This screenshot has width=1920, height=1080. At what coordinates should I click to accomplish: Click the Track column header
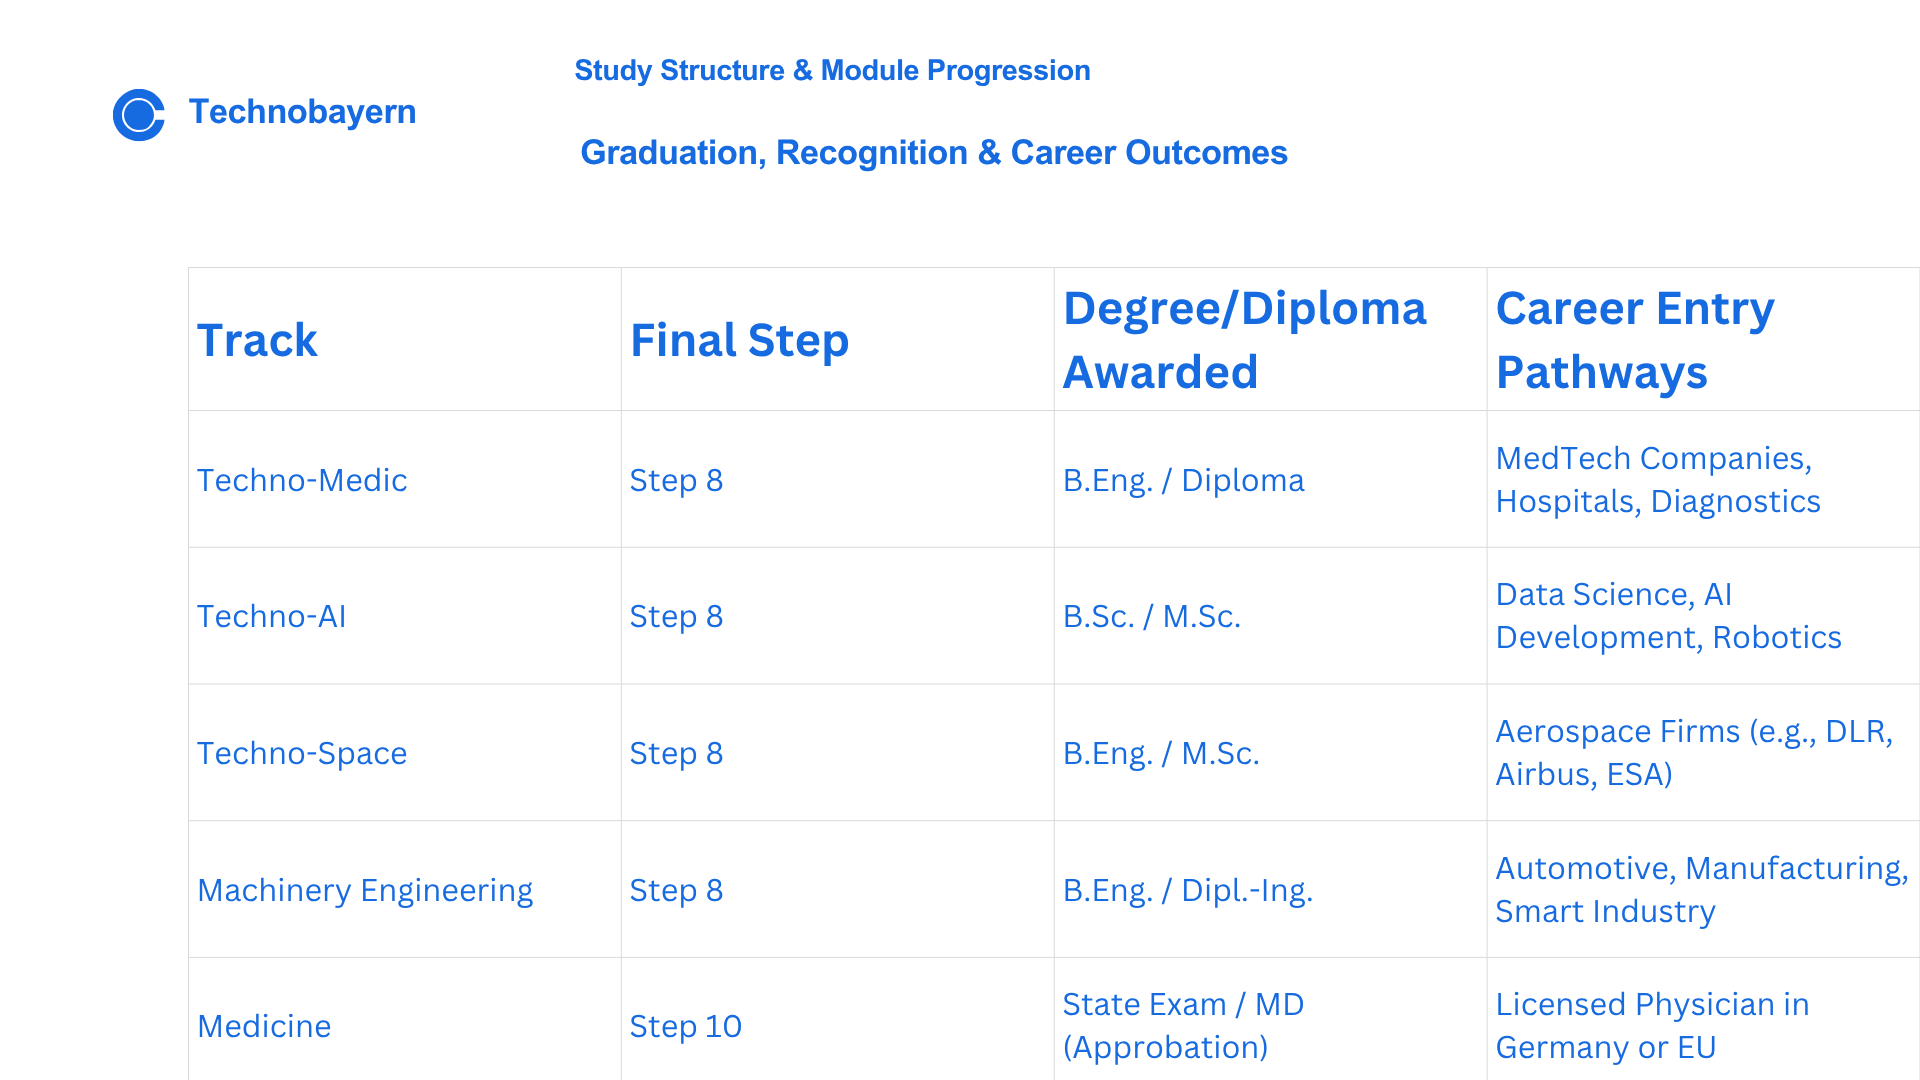point(405,339)
